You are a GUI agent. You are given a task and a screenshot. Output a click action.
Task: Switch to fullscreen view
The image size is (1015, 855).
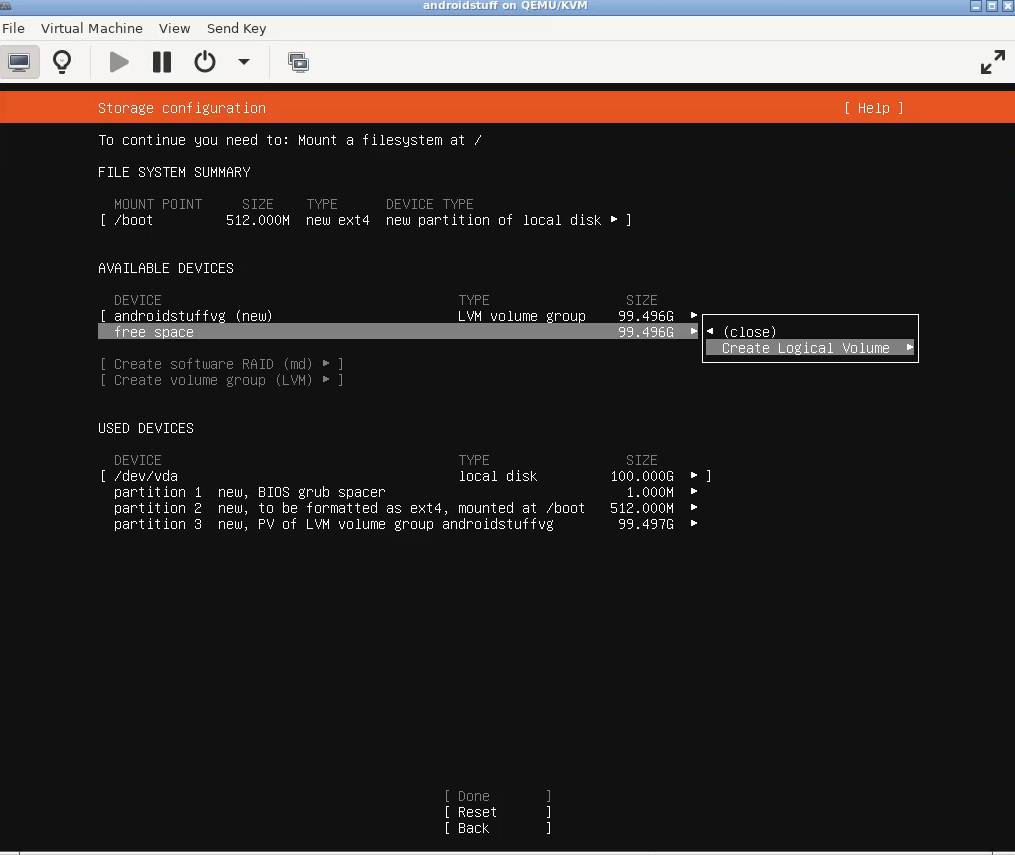coord(993,62)
